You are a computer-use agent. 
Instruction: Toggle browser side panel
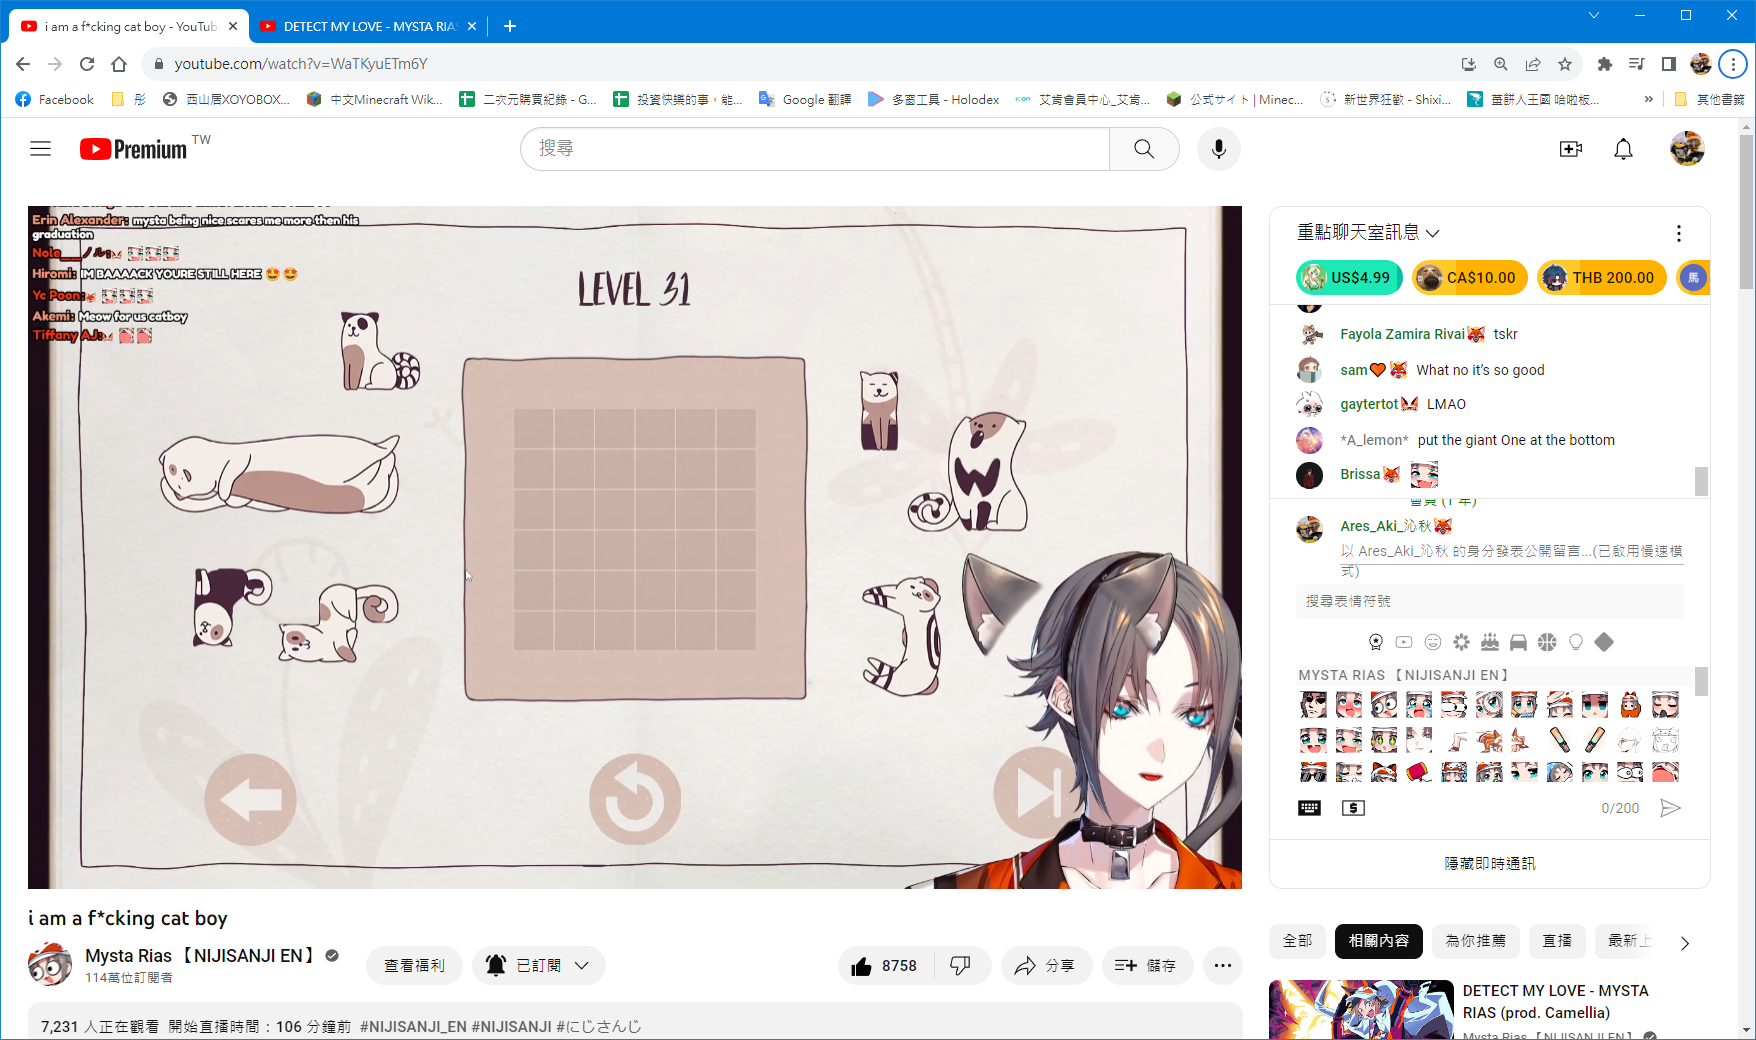1668,64
